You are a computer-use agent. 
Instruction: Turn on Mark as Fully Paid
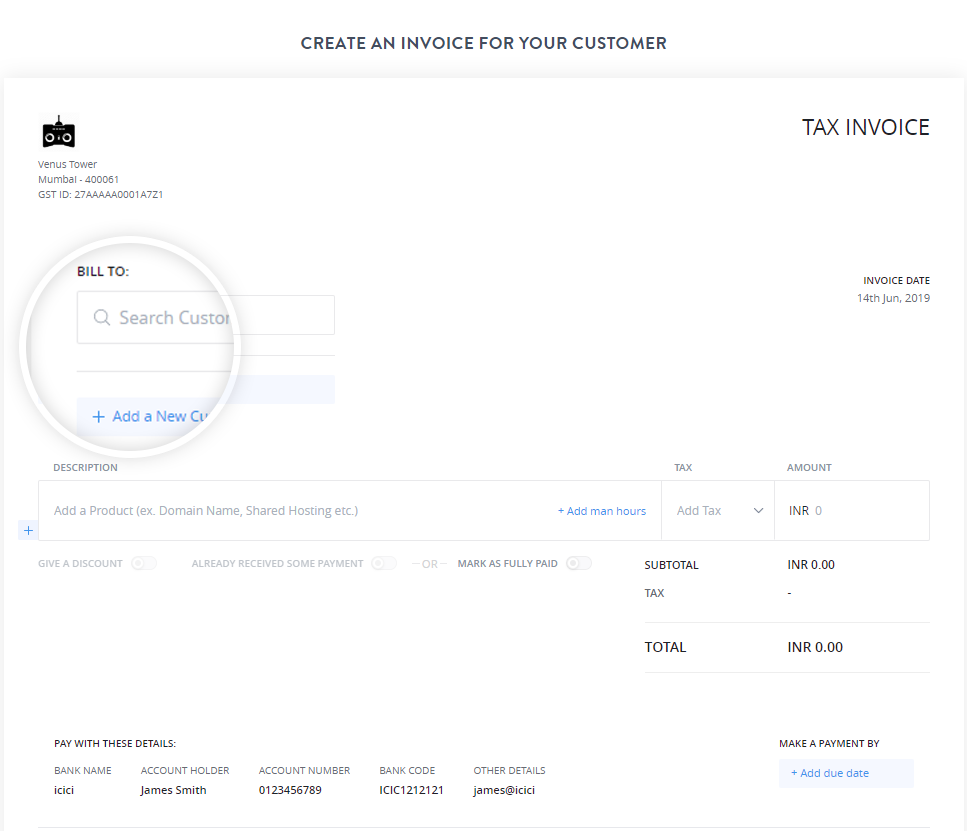point(578,564)
